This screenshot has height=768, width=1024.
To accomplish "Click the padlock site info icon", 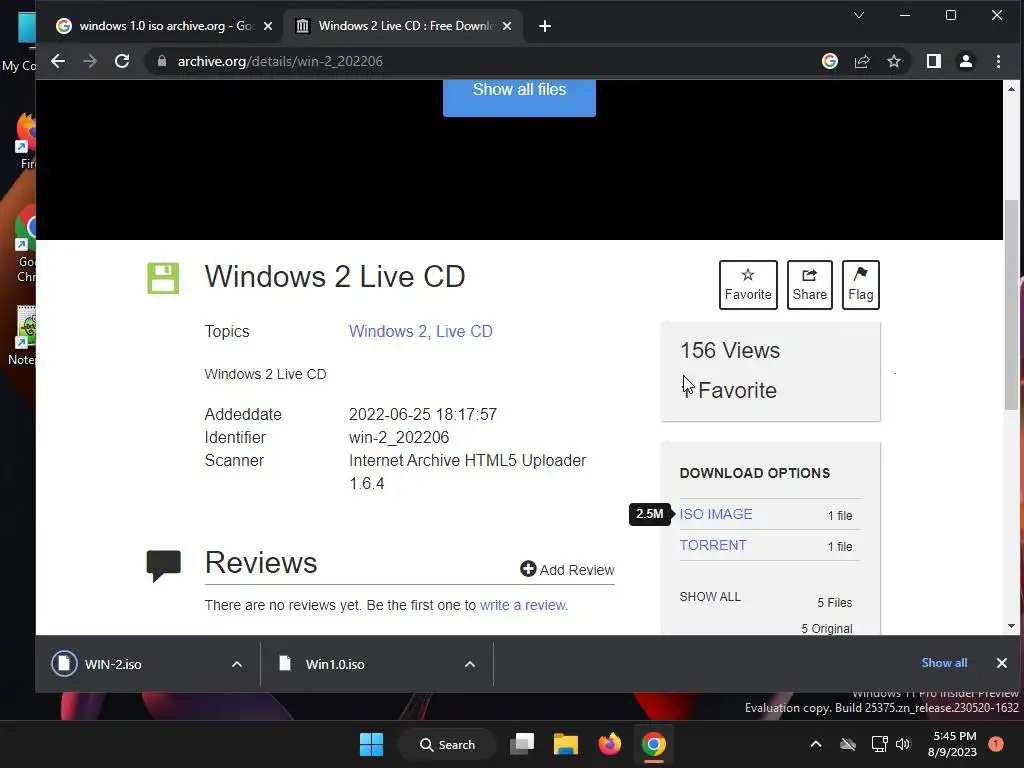I will (162, 61).
